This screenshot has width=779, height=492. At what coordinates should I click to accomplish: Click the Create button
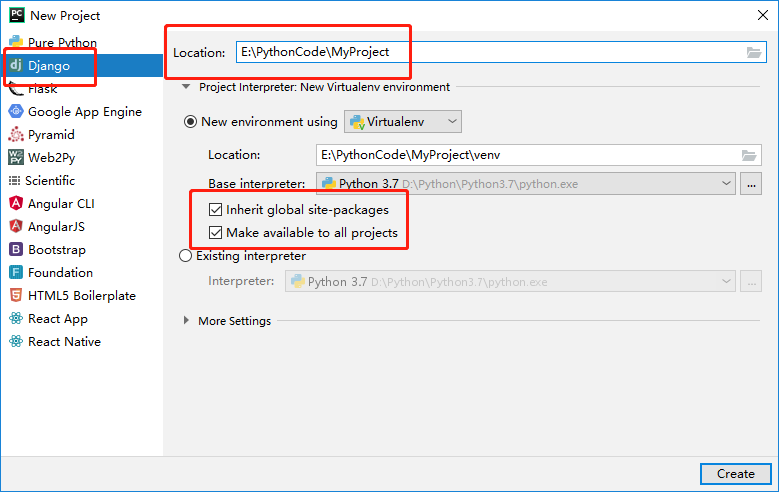click(x=736, y=474)
